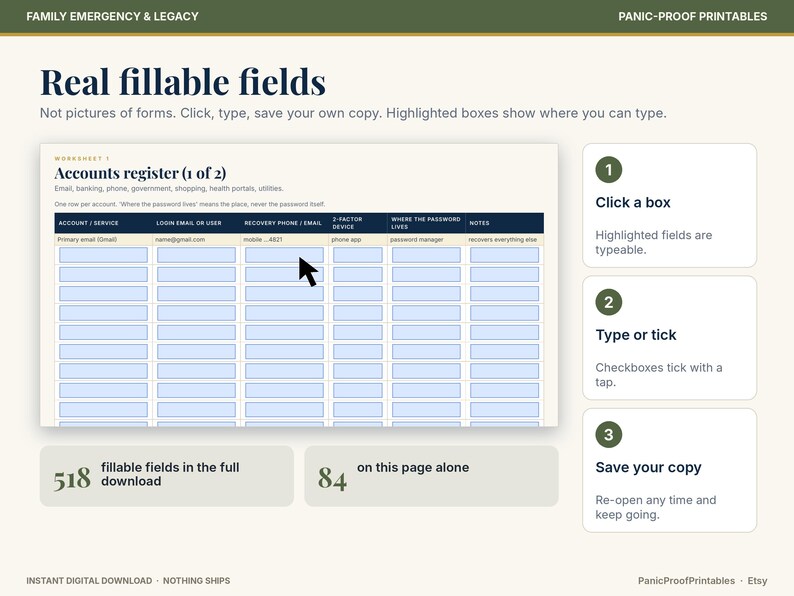
Task: Click the "WHERE THE PASSWORD LIVES" column header
Action: [x=425, y=223]
